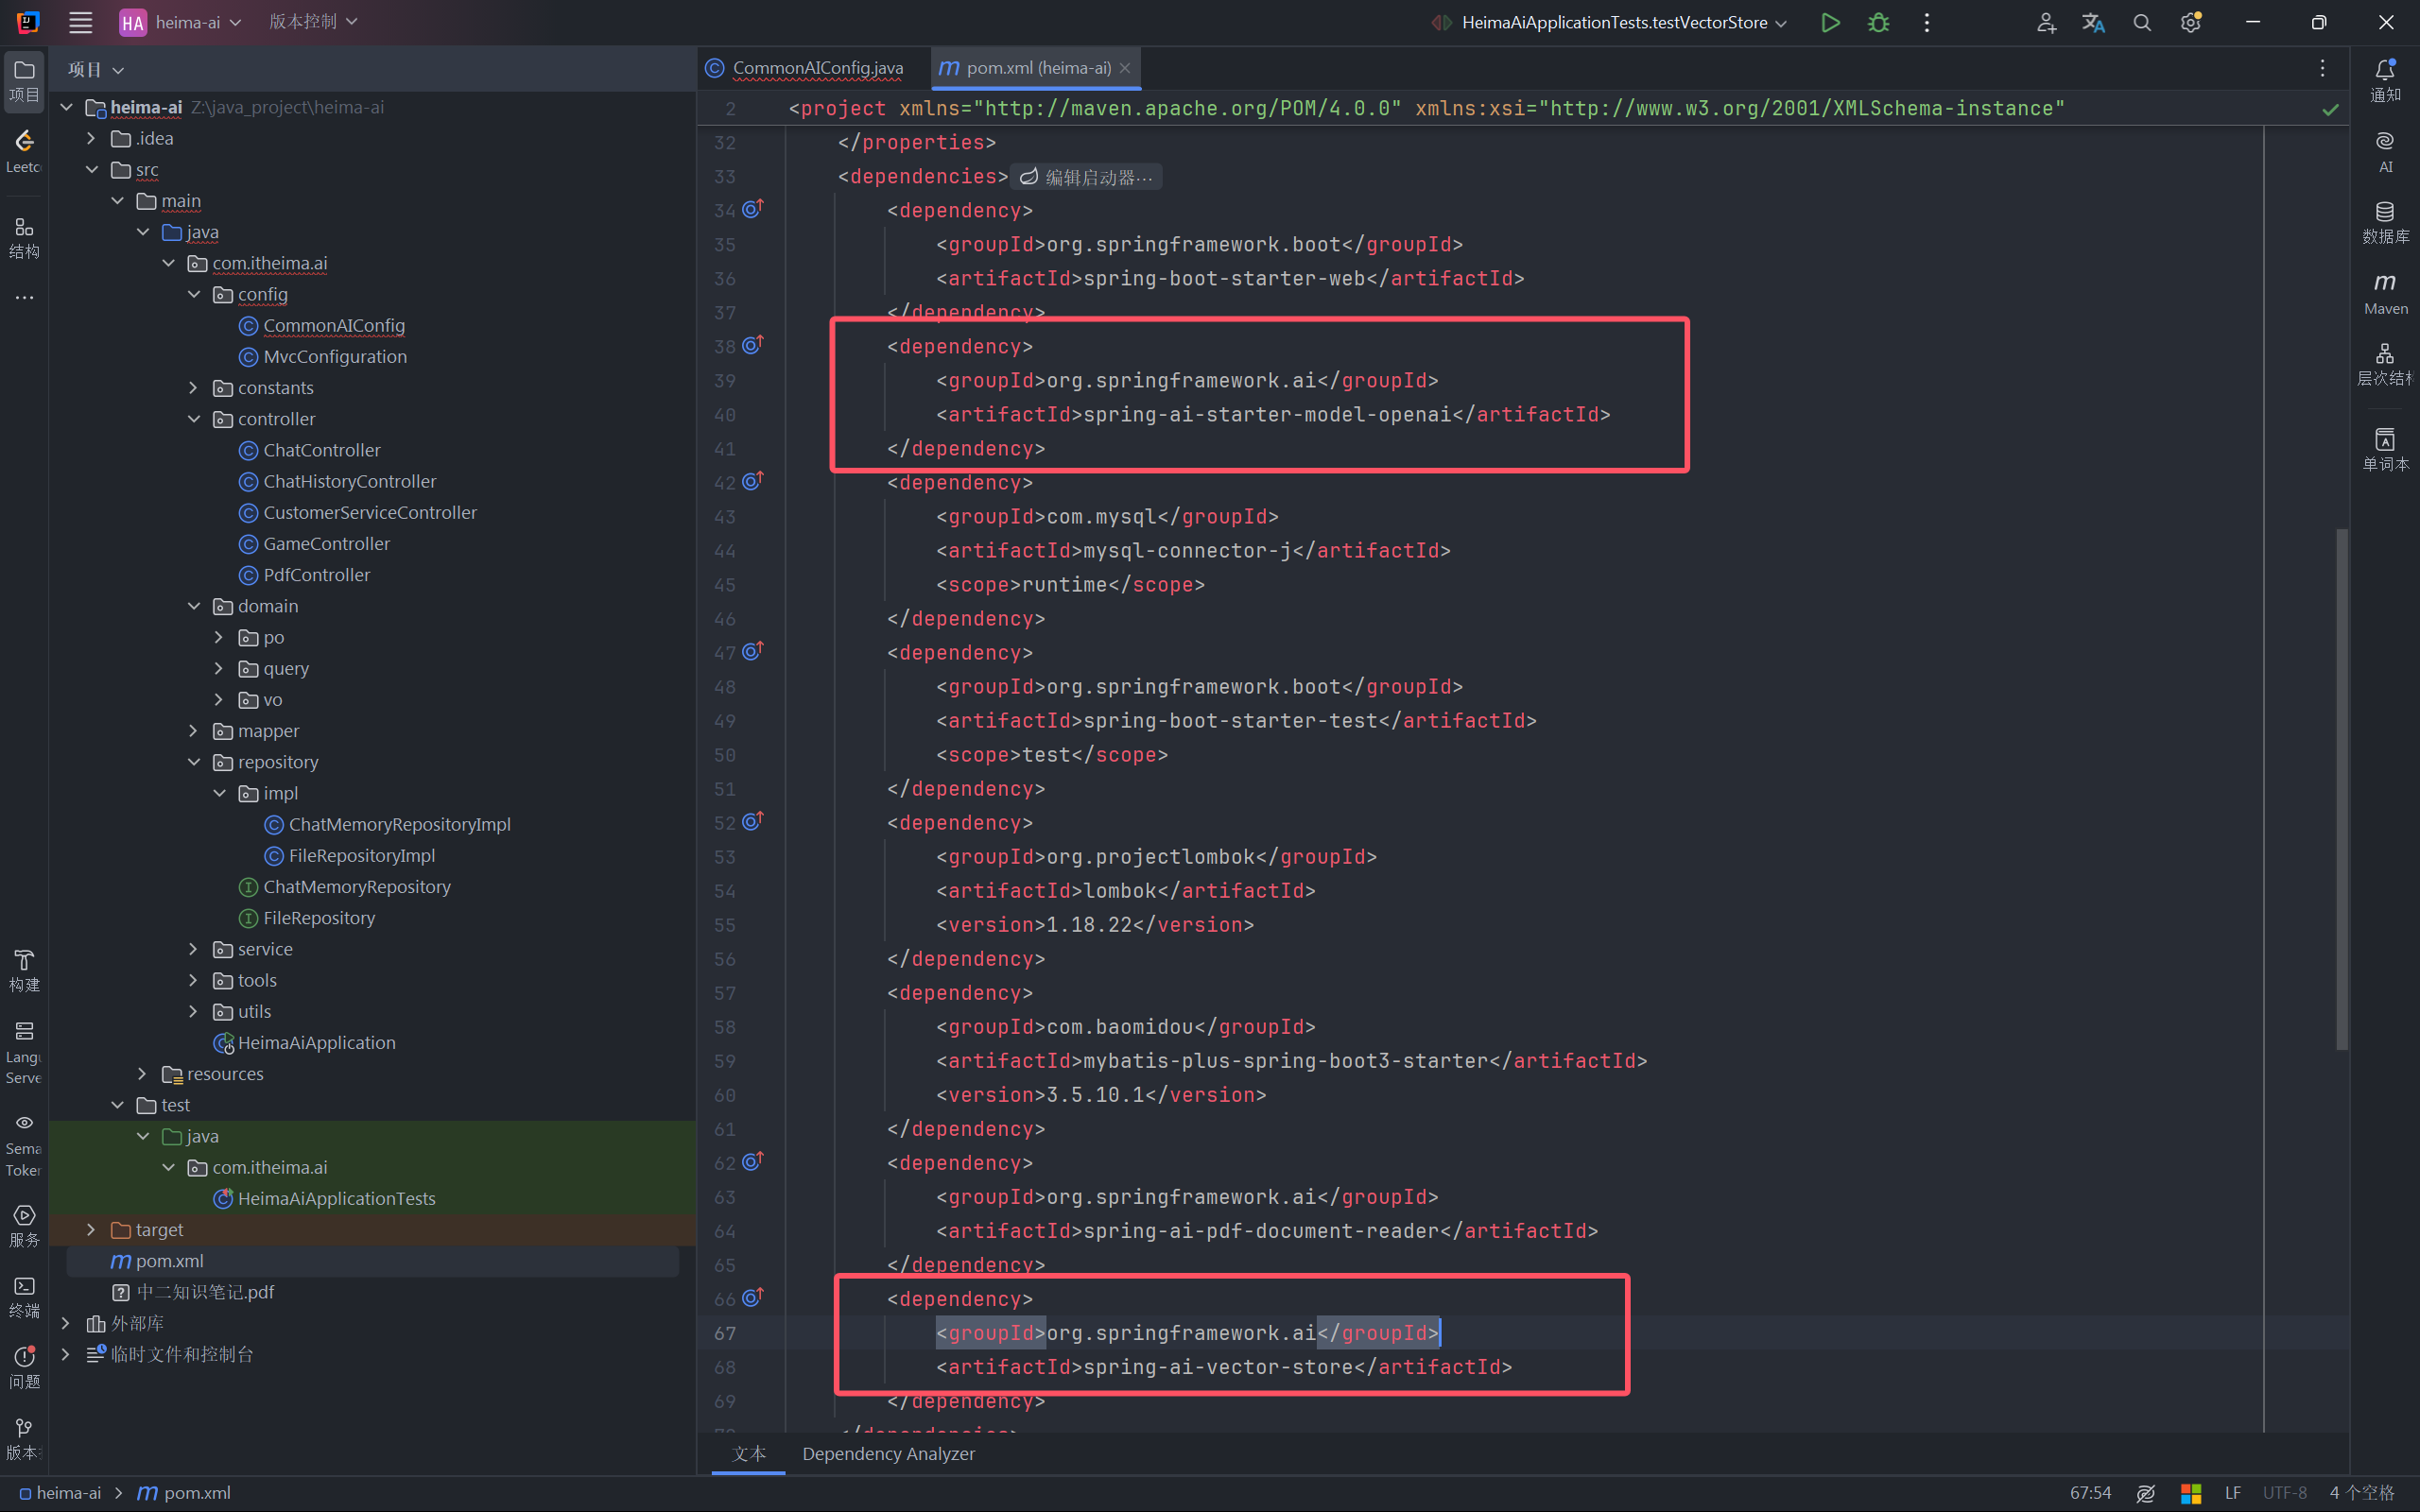Click heima-ai breadcrumb in status bar
Viewport: 2420px width, 1512px height.
point(60,1493)
